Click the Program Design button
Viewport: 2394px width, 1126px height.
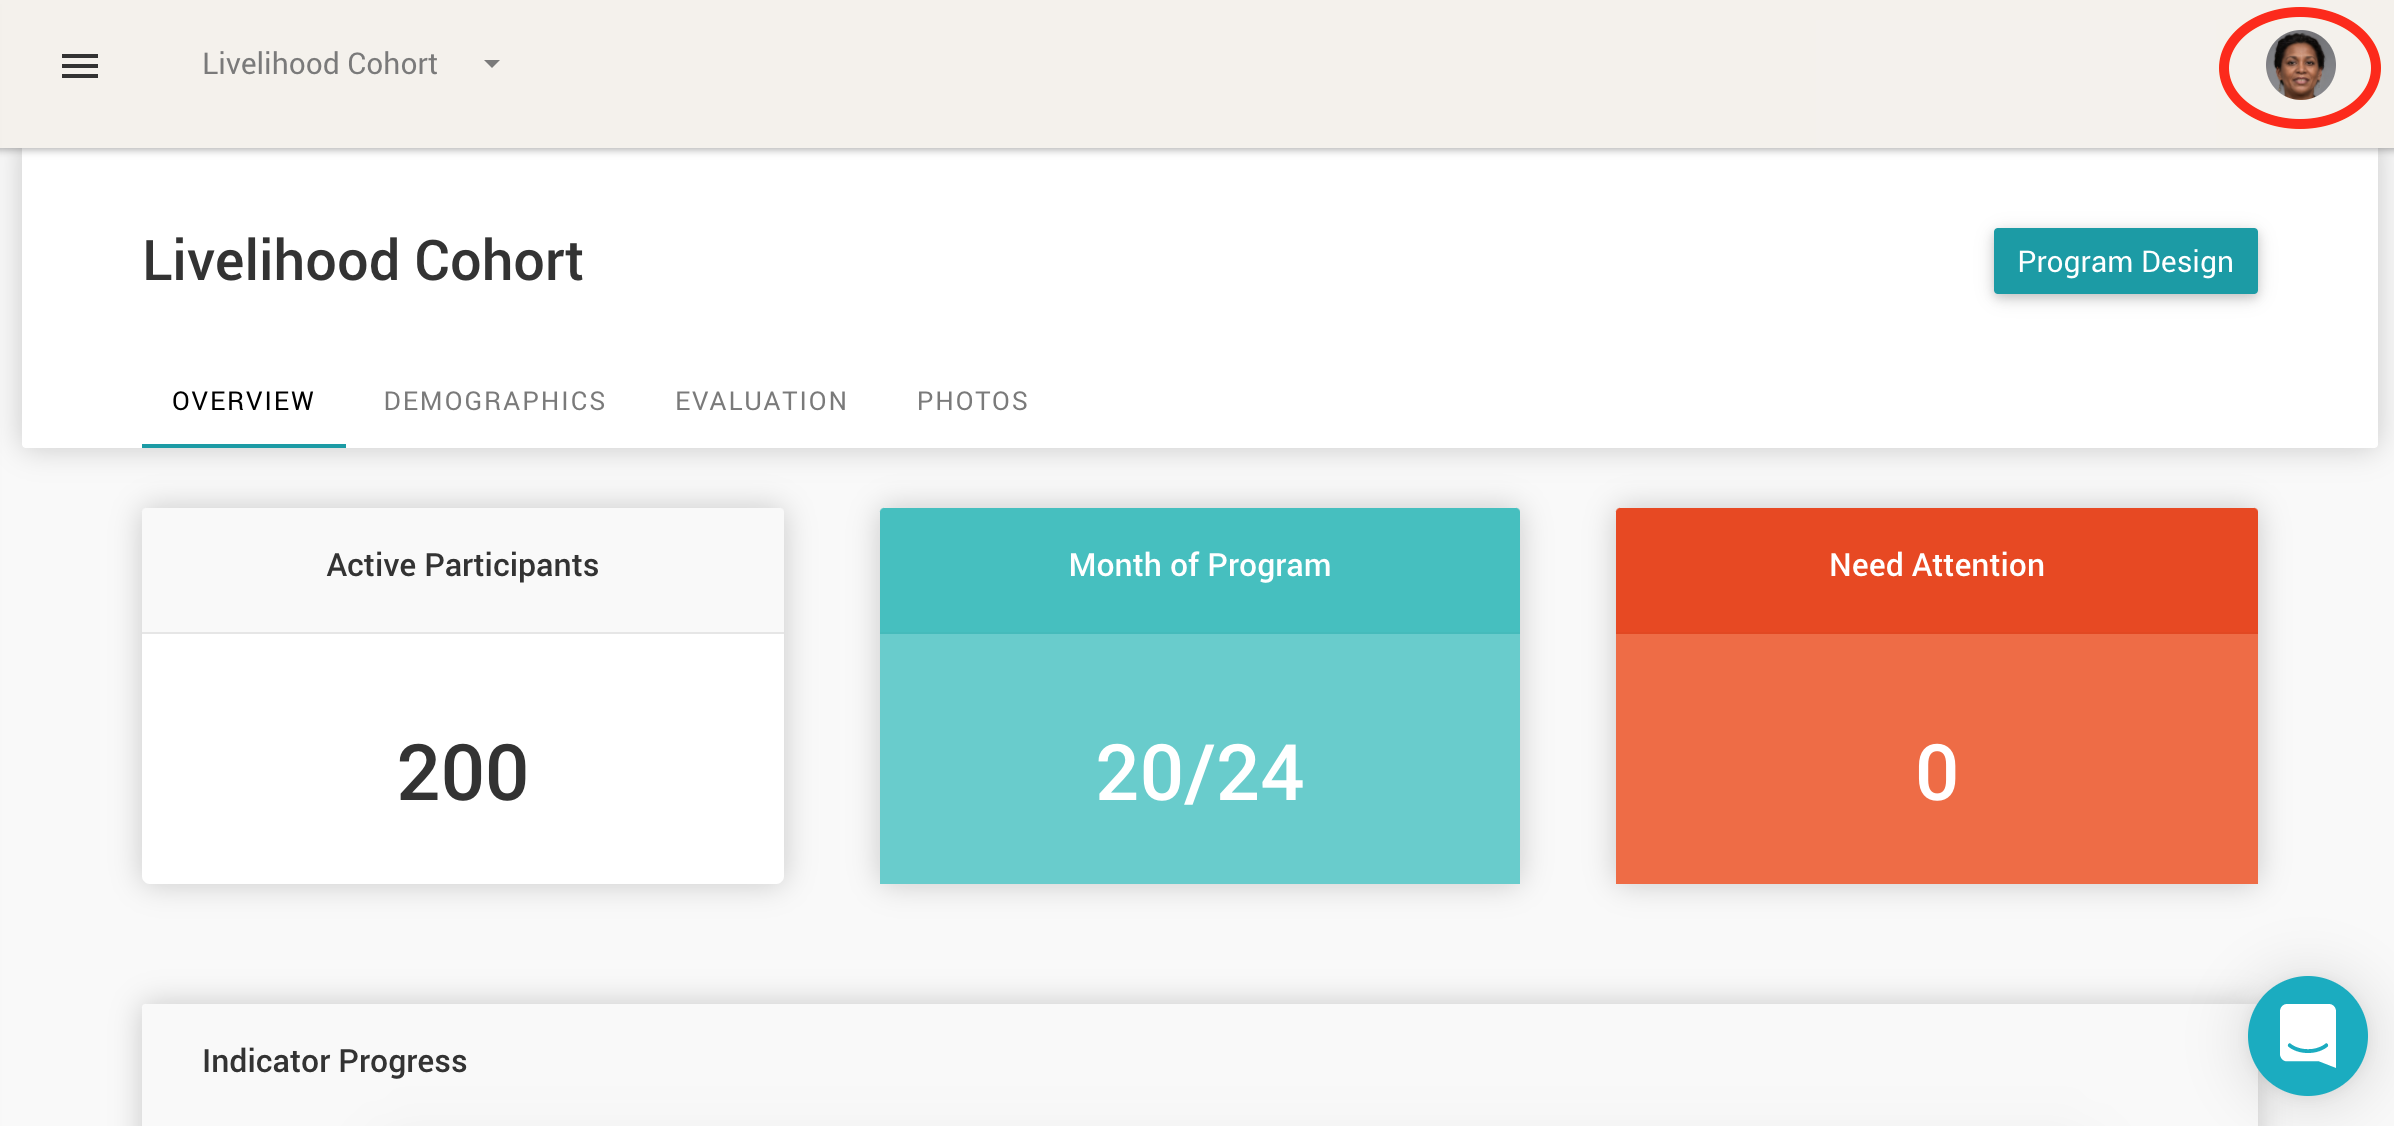tap(2125, 261)
